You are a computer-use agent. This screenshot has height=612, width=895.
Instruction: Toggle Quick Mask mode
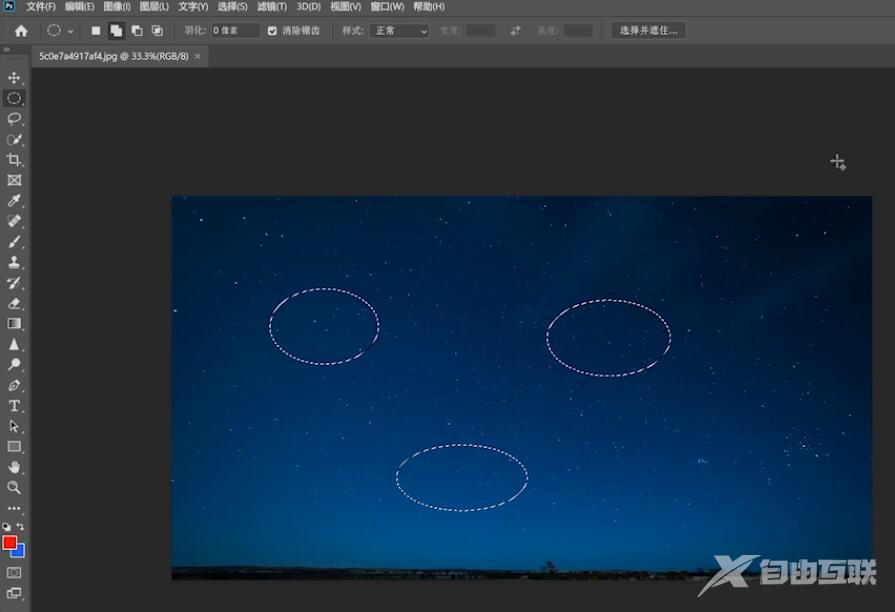coord(14,573)
